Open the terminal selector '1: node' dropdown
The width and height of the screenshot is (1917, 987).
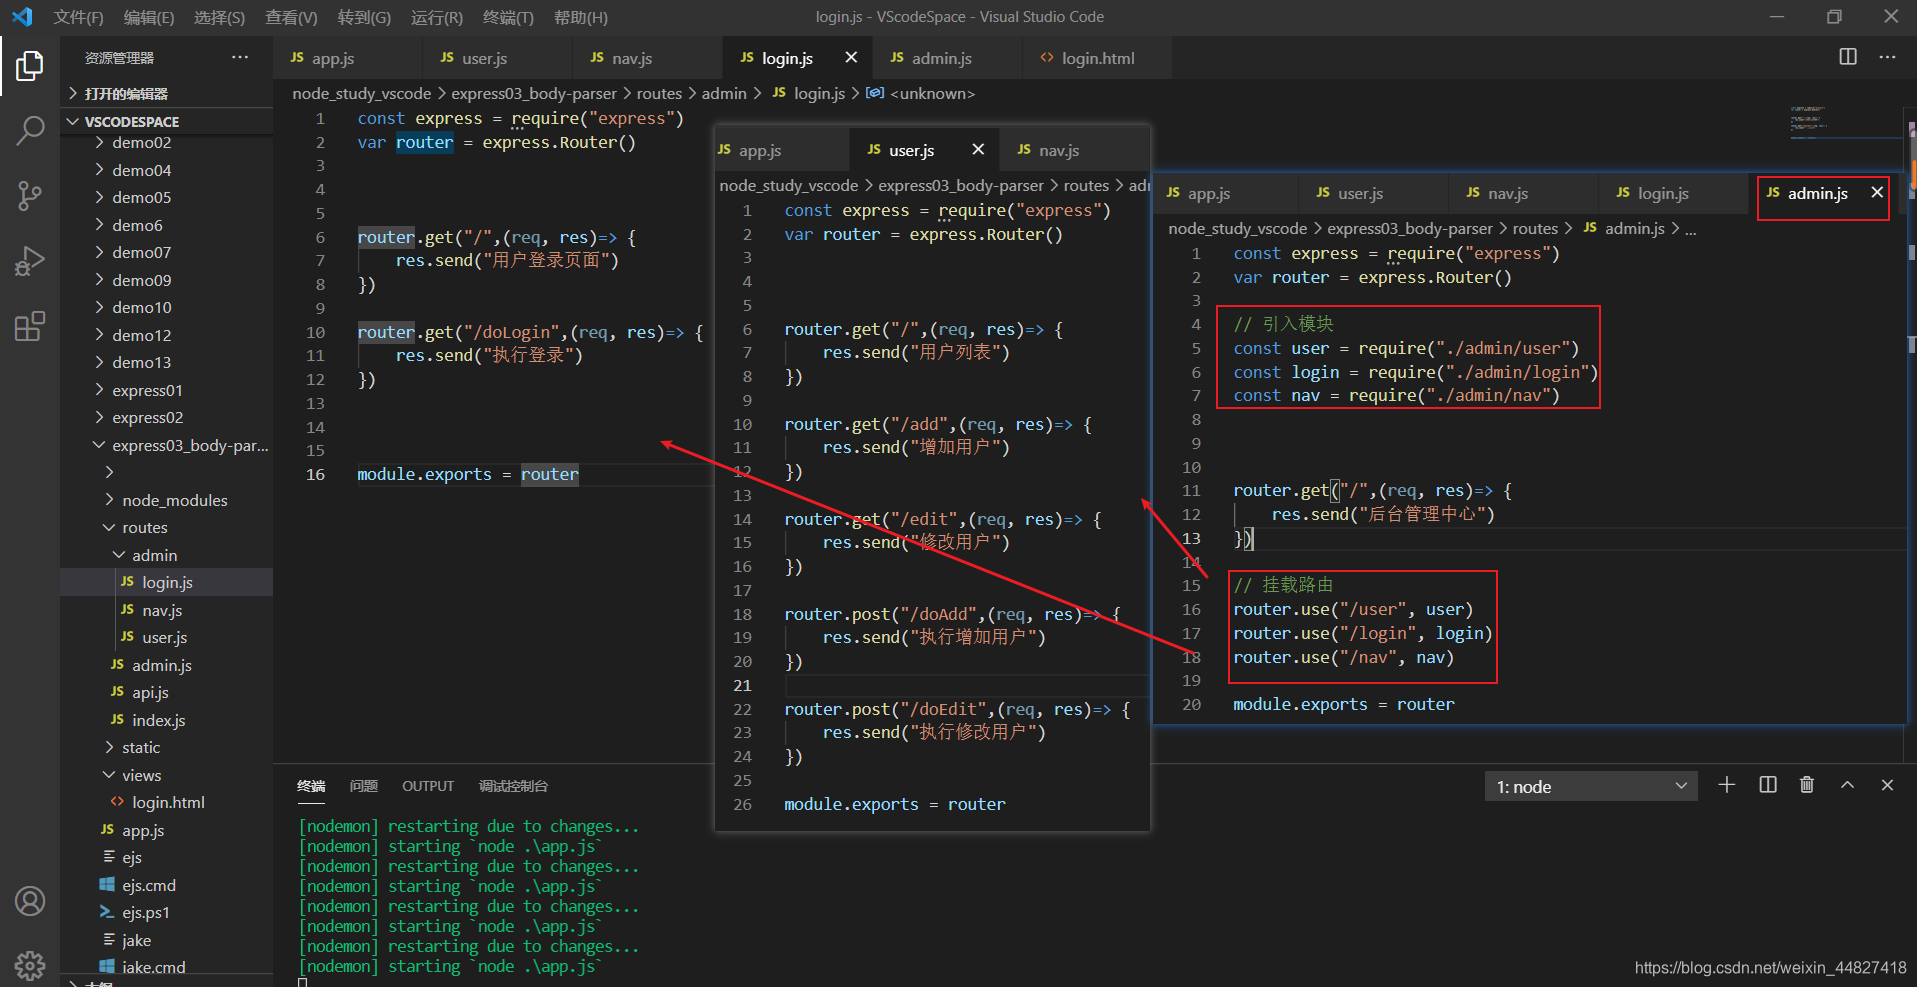tap(1592, 786)
